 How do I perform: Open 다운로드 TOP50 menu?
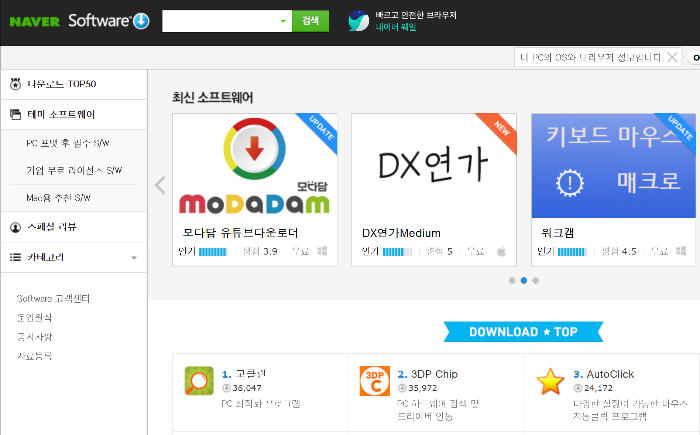(62, 84)
